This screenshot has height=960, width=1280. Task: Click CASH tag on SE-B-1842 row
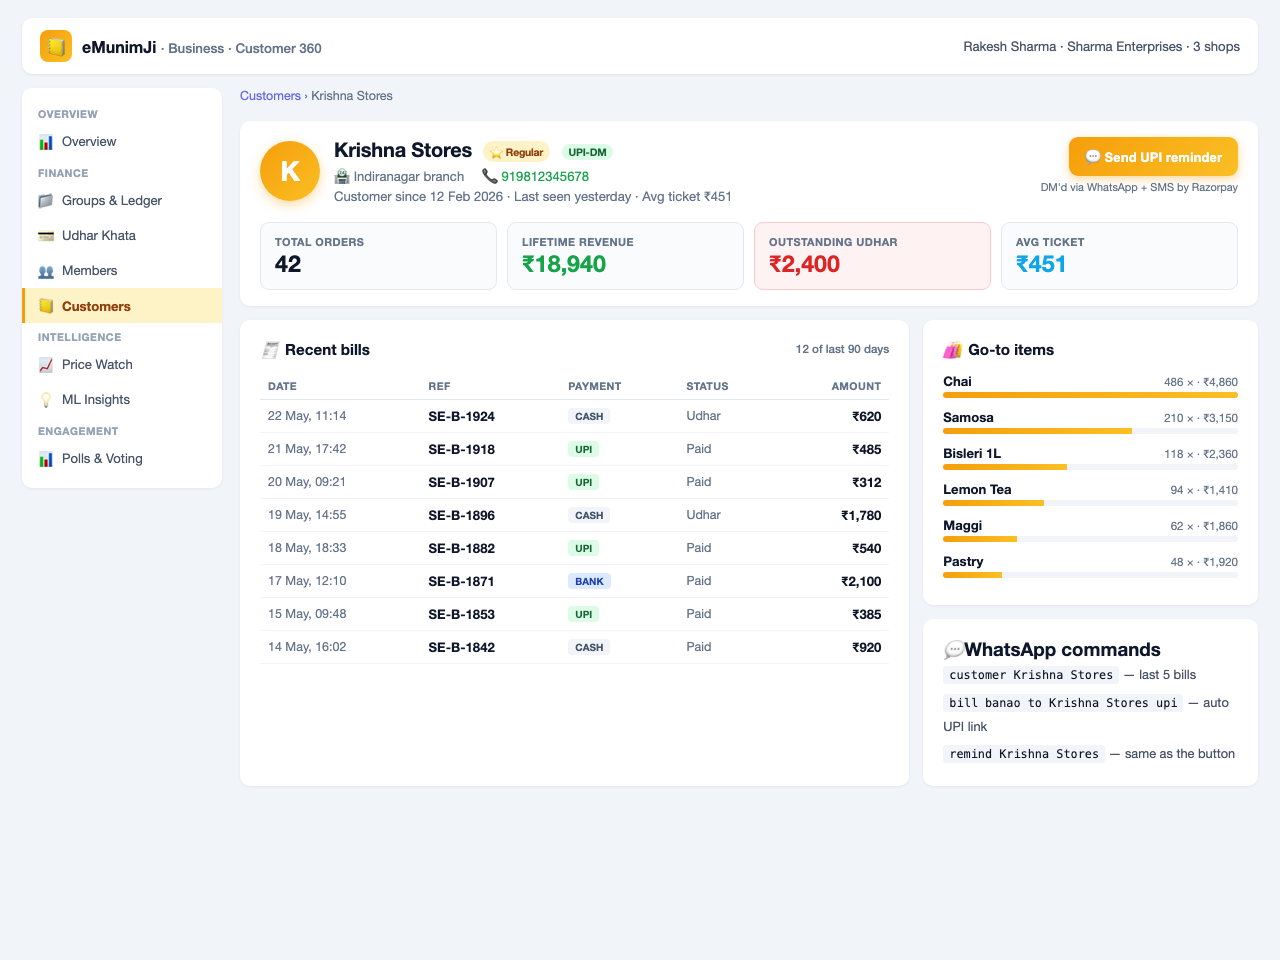589,647
